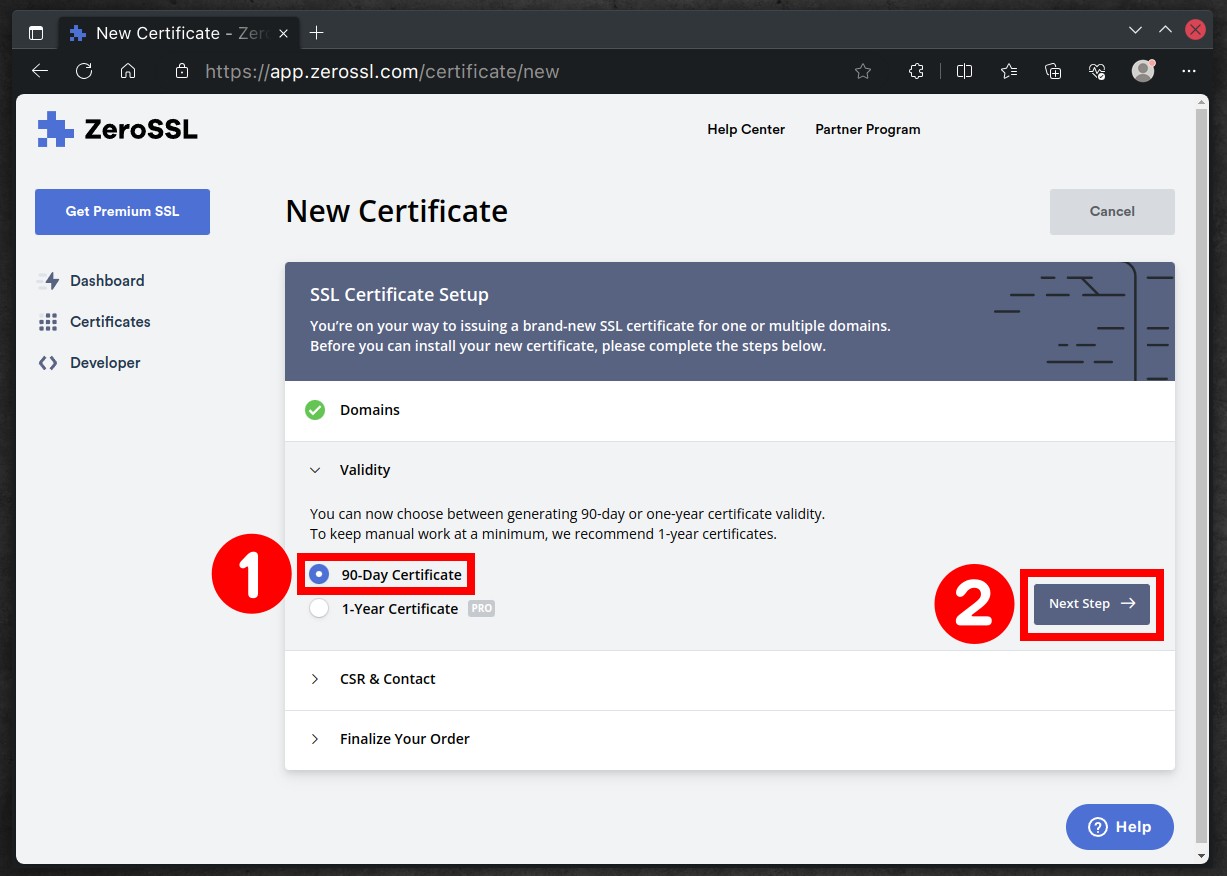Image resolution: width=1227 pixels, height=876 pixels.
Task: Minimize the window with the down-chevron button
Action: click(x=1135, y=30)
